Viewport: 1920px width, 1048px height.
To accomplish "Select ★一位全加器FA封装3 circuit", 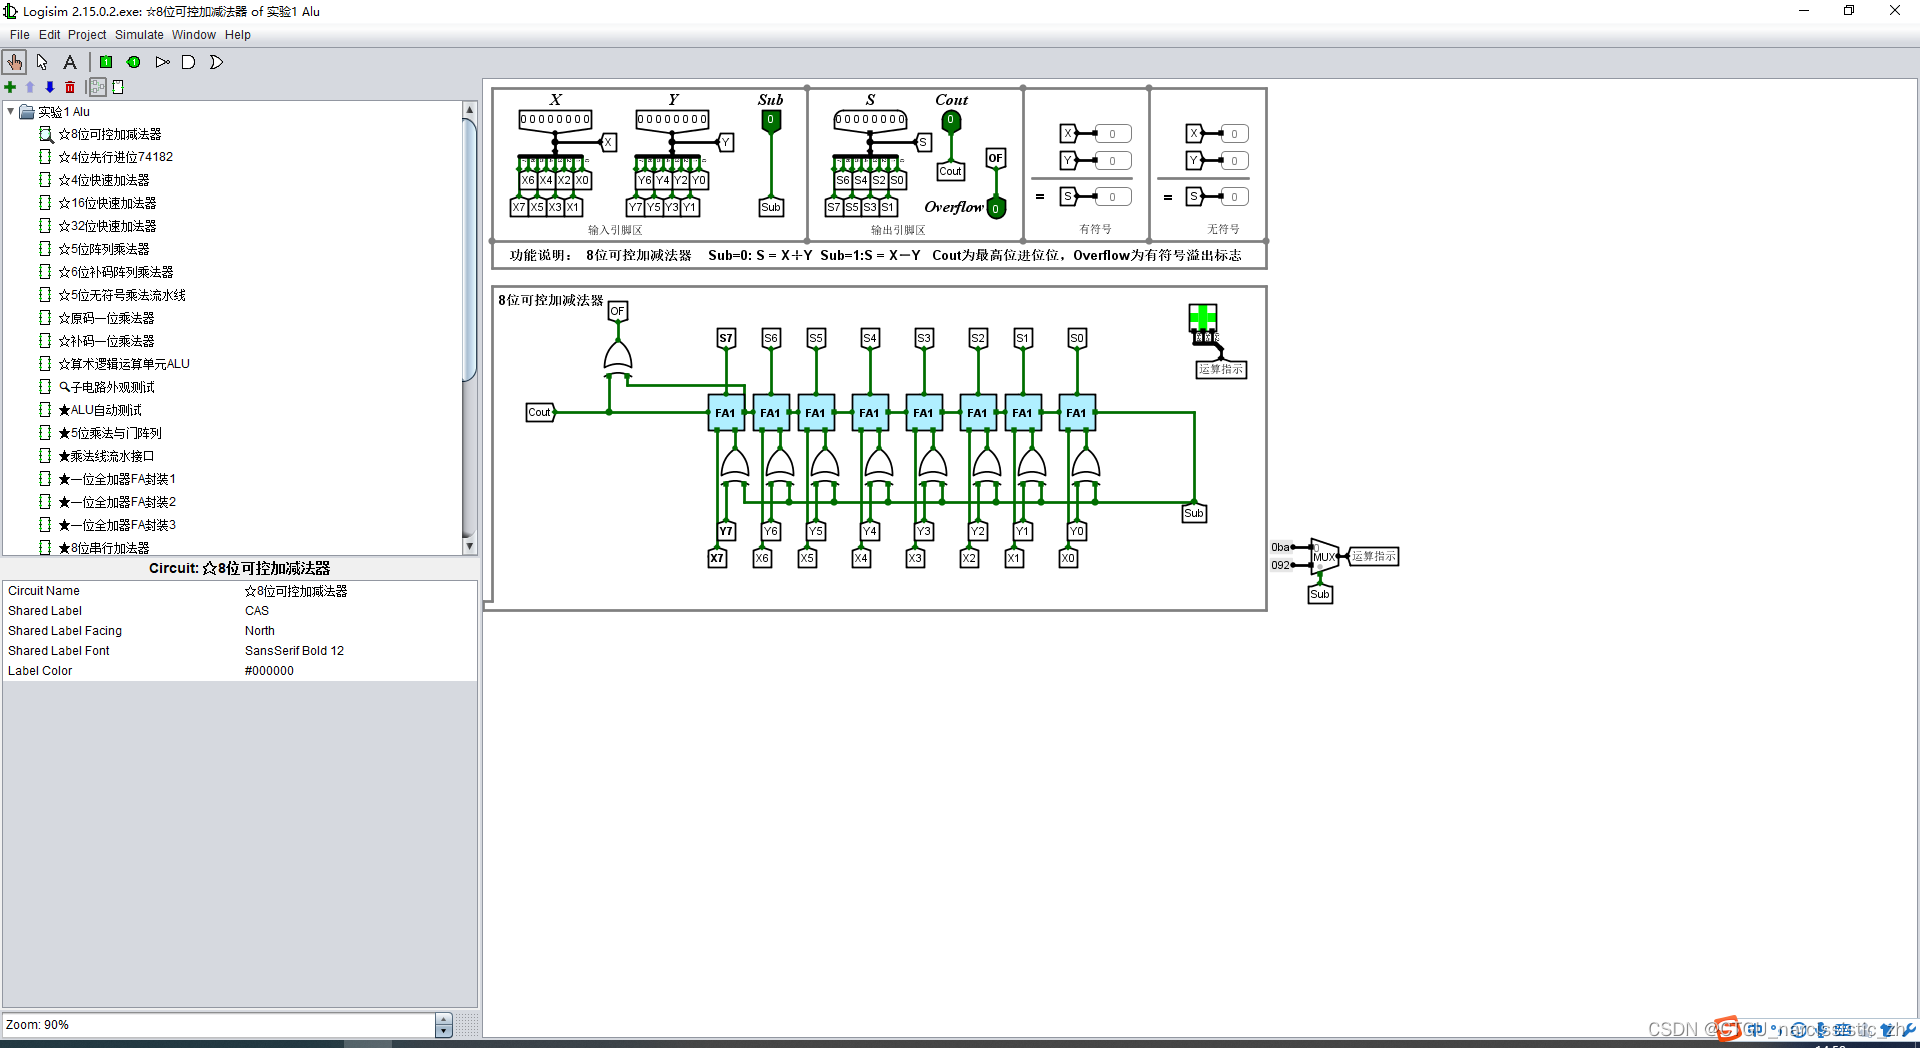I will pos(116,525).
